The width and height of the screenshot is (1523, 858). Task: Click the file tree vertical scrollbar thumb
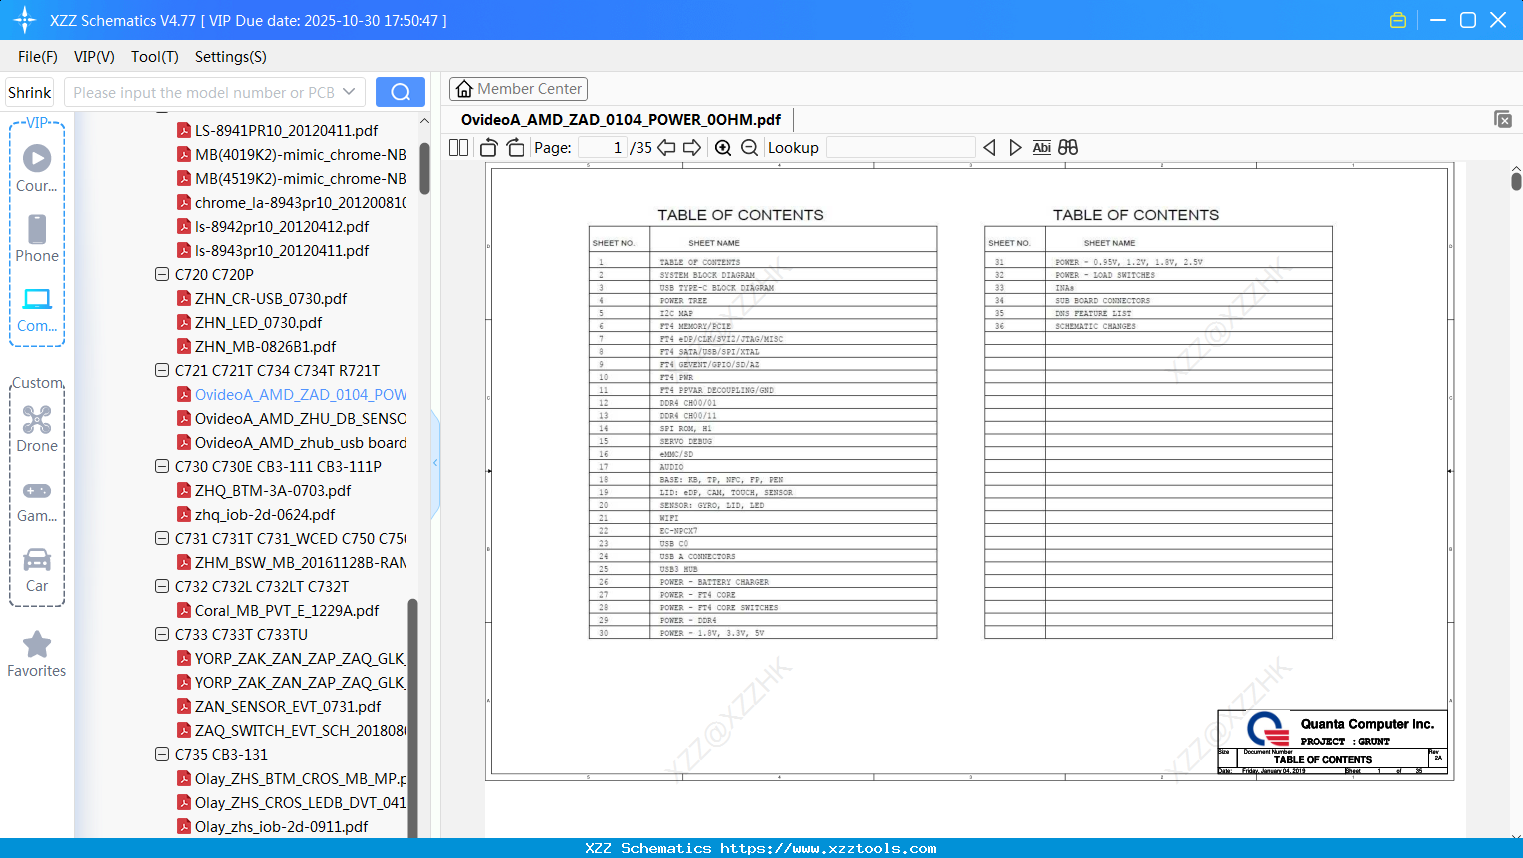(x=424, y=168)
